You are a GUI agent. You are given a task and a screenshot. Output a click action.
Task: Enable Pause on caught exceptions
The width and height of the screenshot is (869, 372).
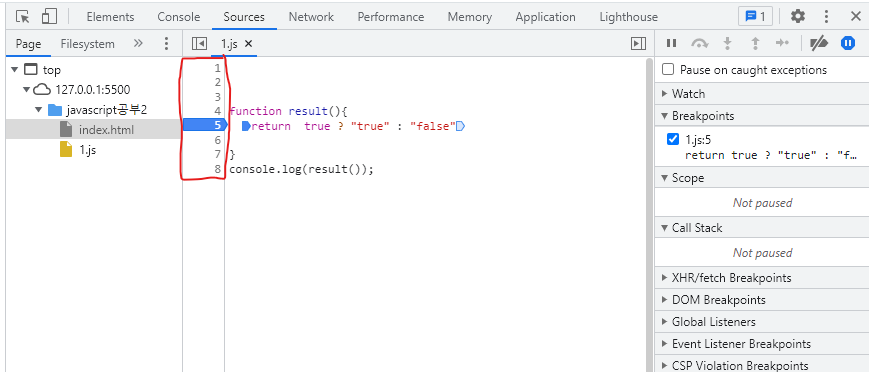[x=668, y=70]
